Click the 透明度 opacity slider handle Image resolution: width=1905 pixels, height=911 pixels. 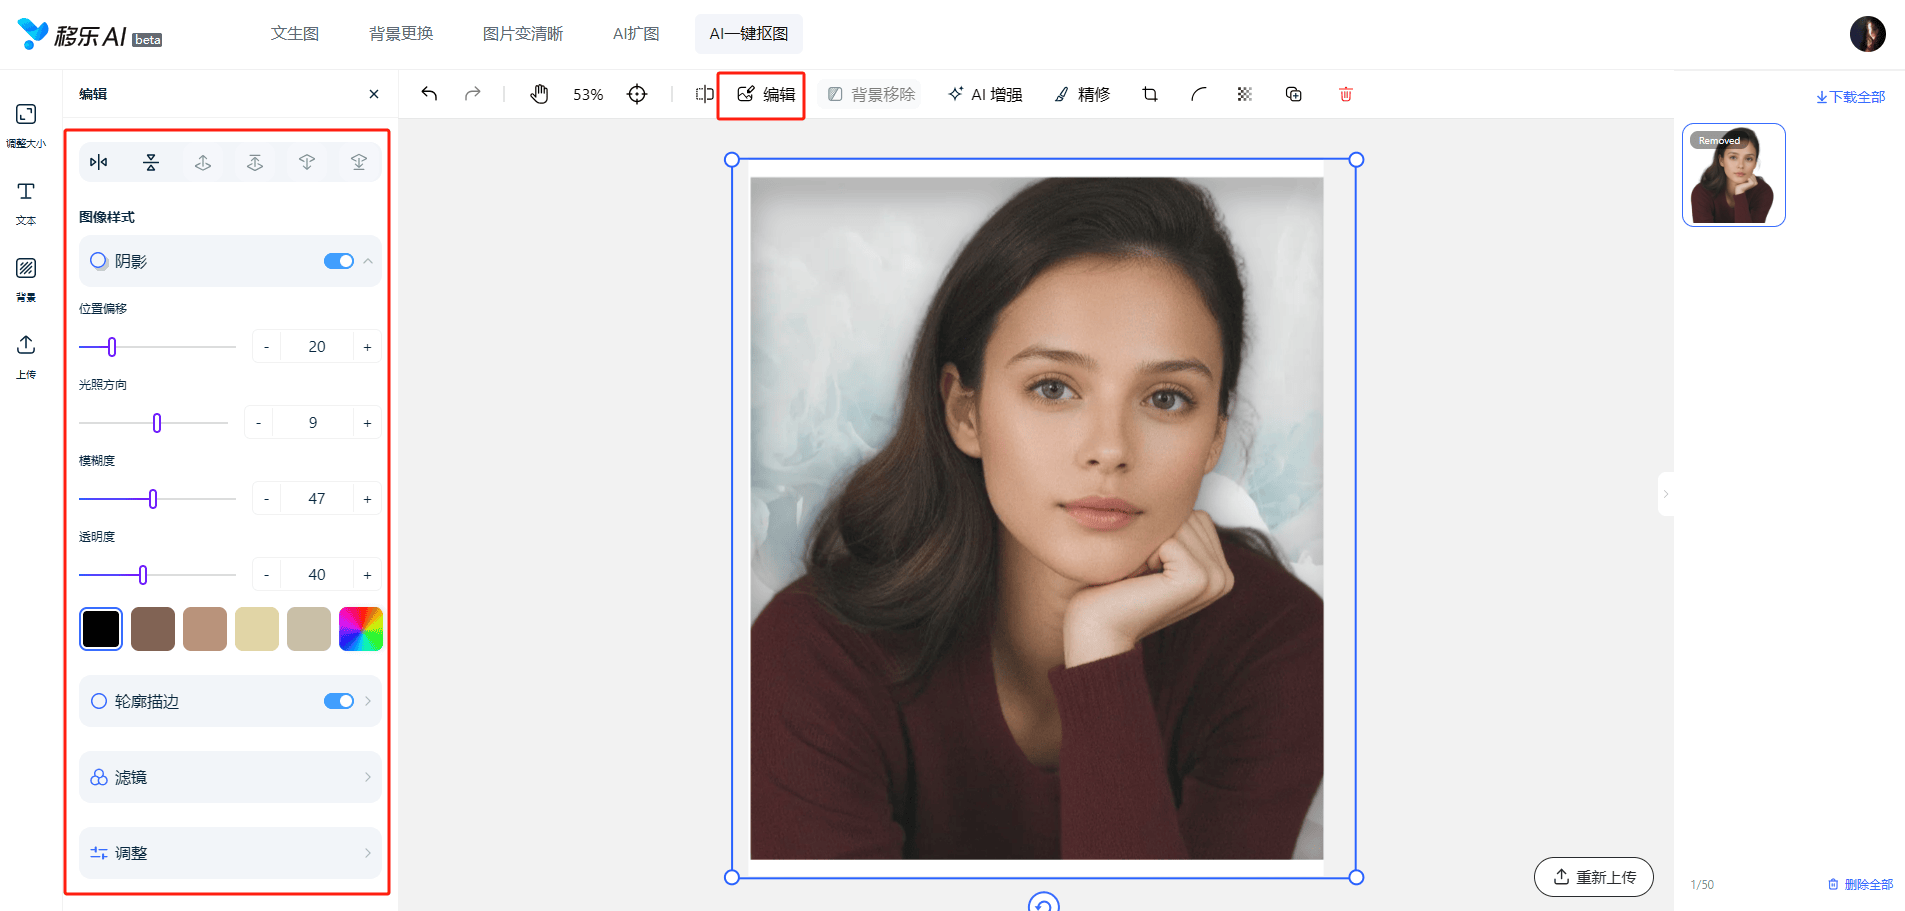[143, 575]
